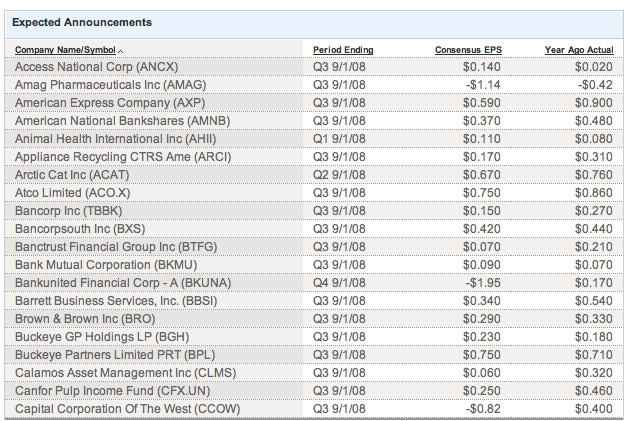Open Amag Pharmaceuticals Inc (AMAG) link
This screenshot has height=421, width=627.
[110, 85]
